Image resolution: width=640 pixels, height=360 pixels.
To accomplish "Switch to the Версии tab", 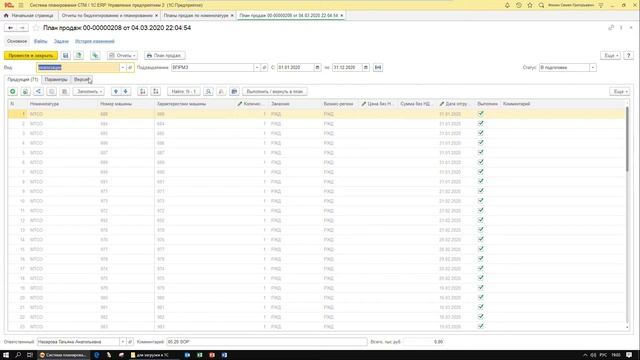I will [82, 80].
